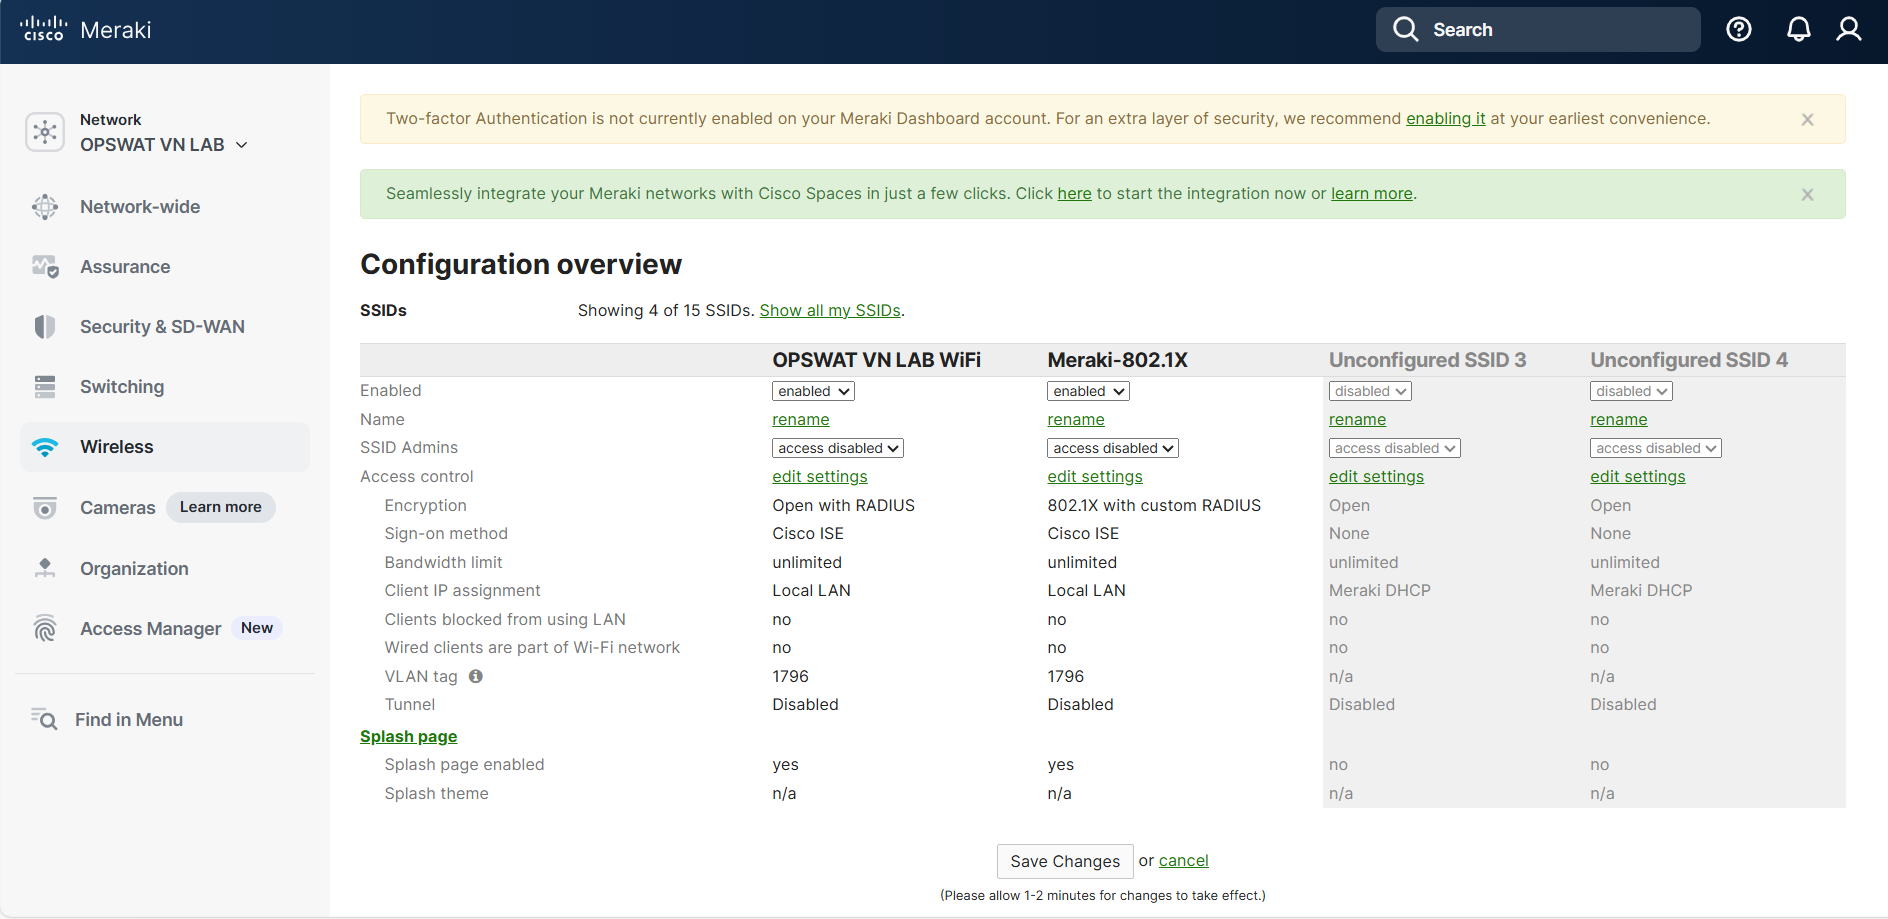Open SSID Admins dropdown for Unconfigured SSID 4
The height and width of the screenshot is (919, 1888).
tap(1656, 448)
